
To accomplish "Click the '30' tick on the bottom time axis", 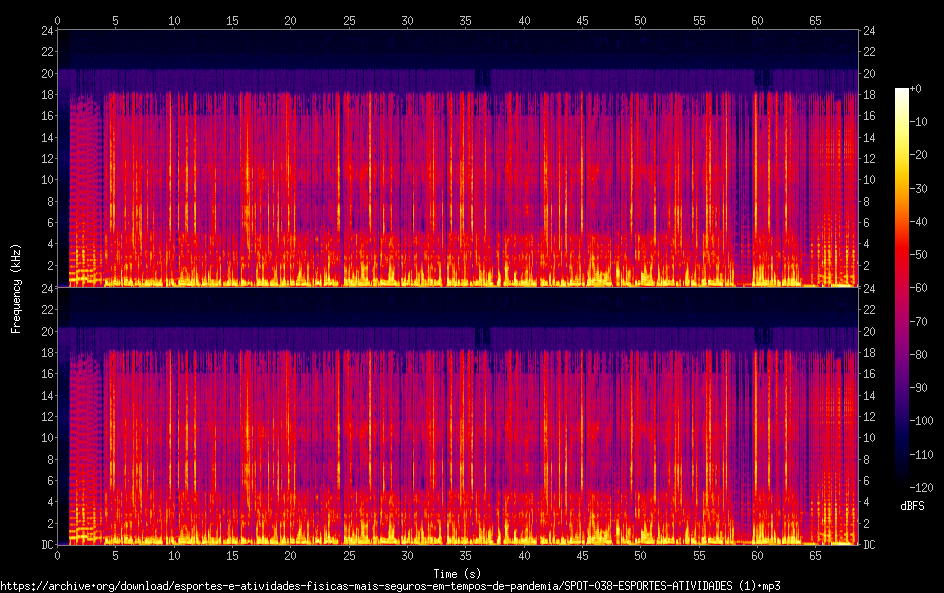I will [x=407, y=556].
